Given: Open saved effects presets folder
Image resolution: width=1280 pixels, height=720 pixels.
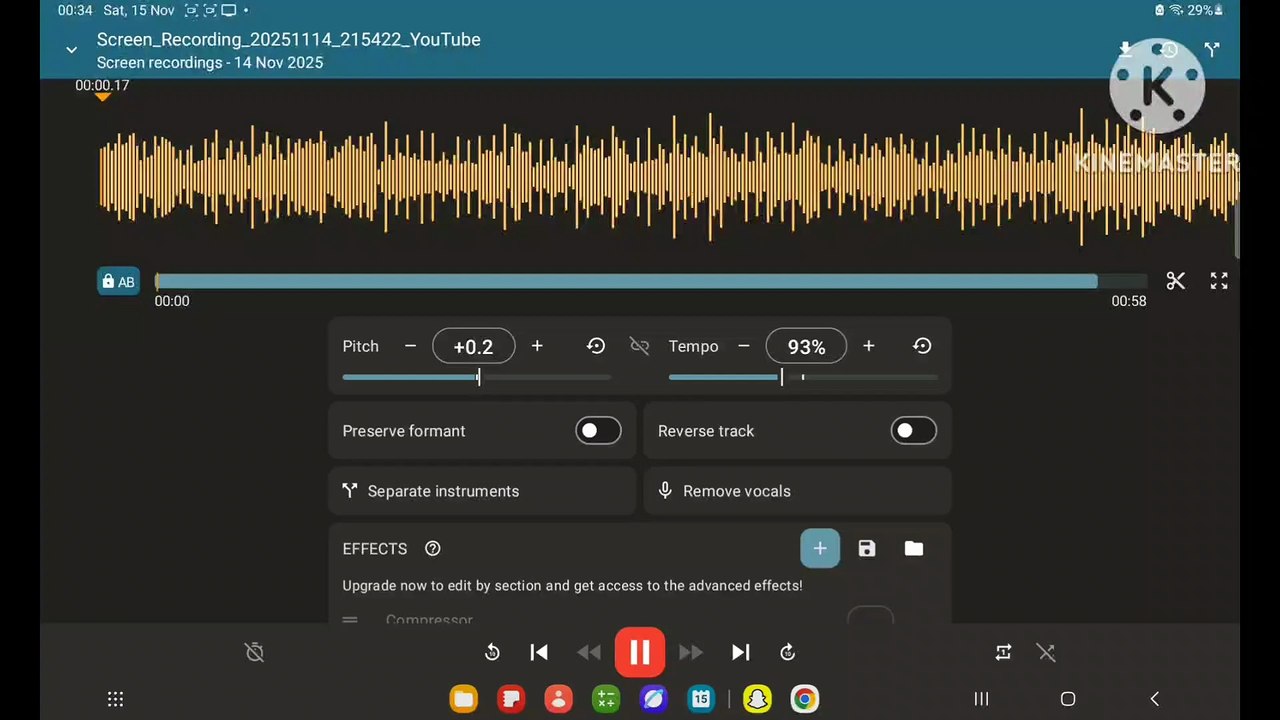Looking at the screenshot, I should click(914, 548).
